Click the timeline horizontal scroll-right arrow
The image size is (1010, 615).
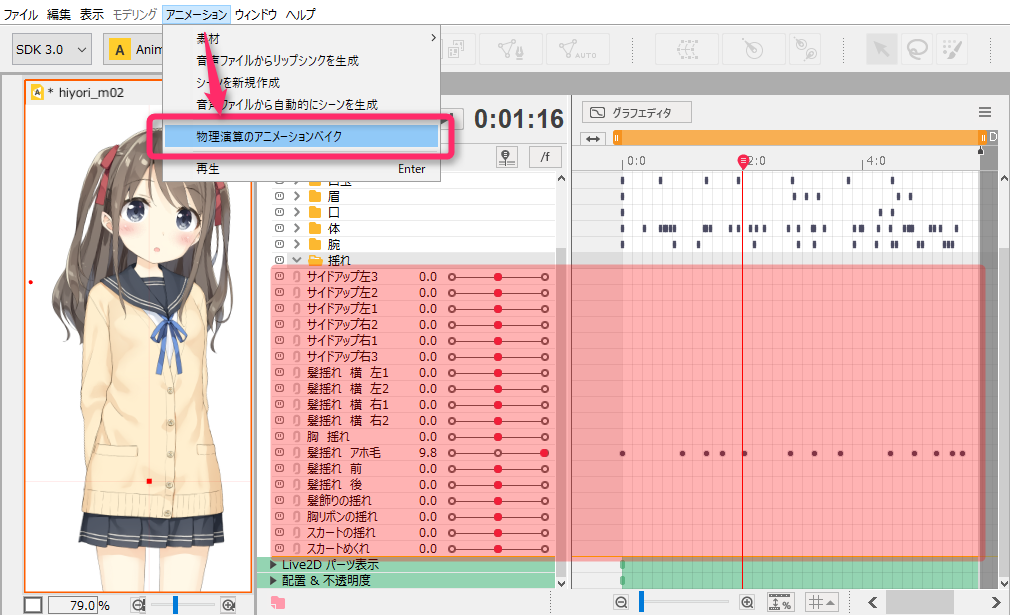pos(996,603)
